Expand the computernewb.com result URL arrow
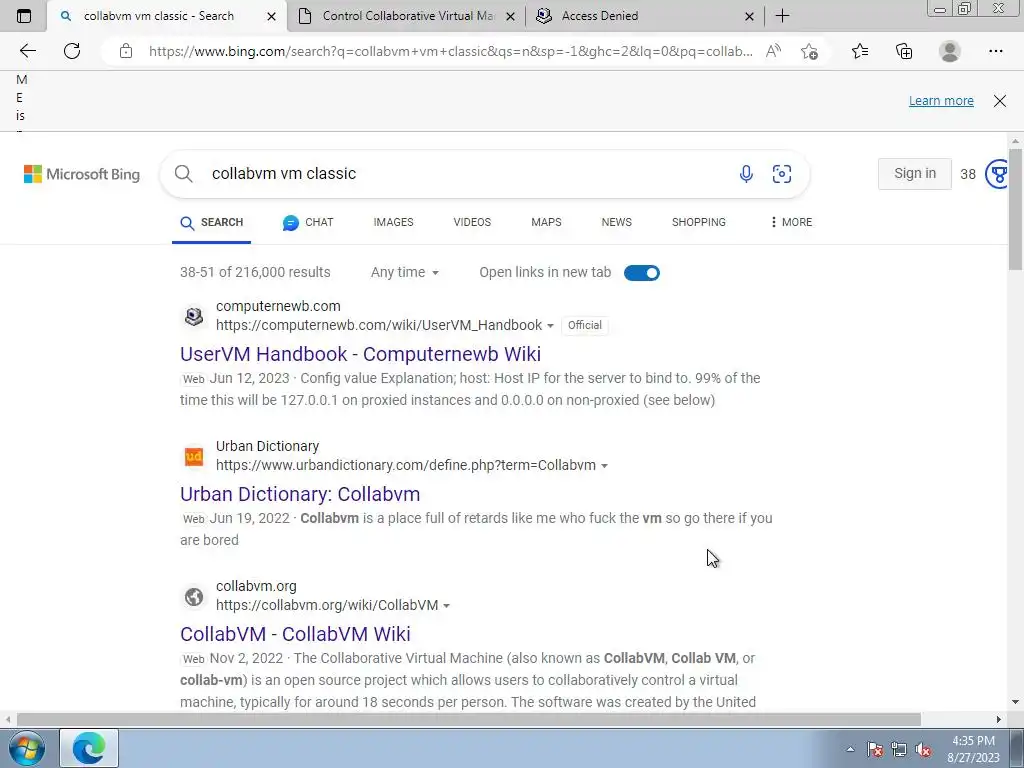Image resolution: width=1024 pixels, height=768 pixels. [551, 326]
